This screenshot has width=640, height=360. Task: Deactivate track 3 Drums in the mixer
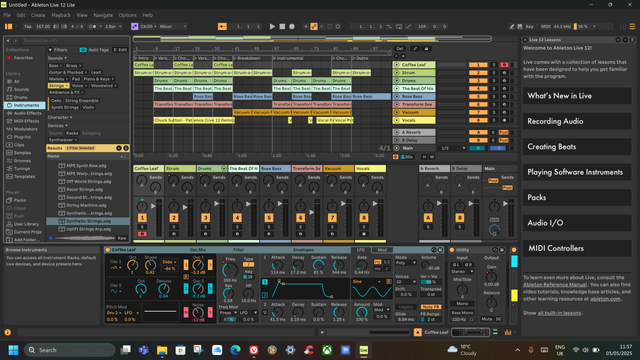tap(205, 218)
